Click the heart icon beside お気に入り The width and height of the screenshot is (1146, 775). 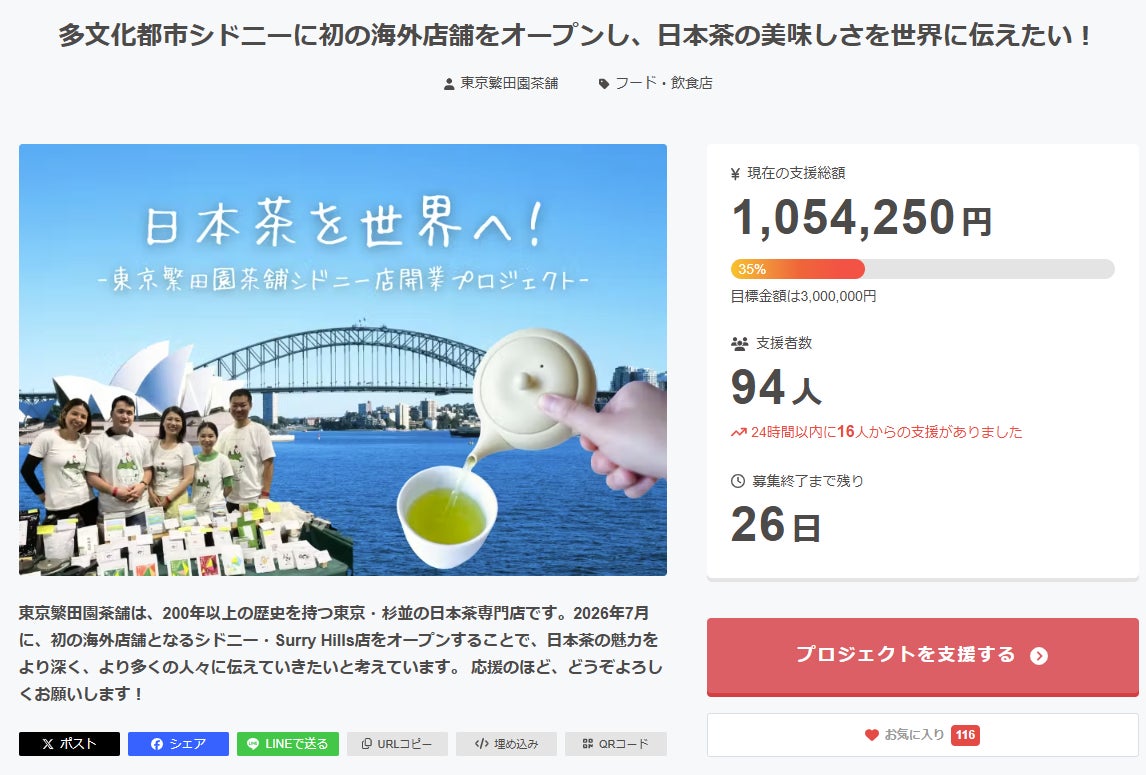(x=872, y=735)
